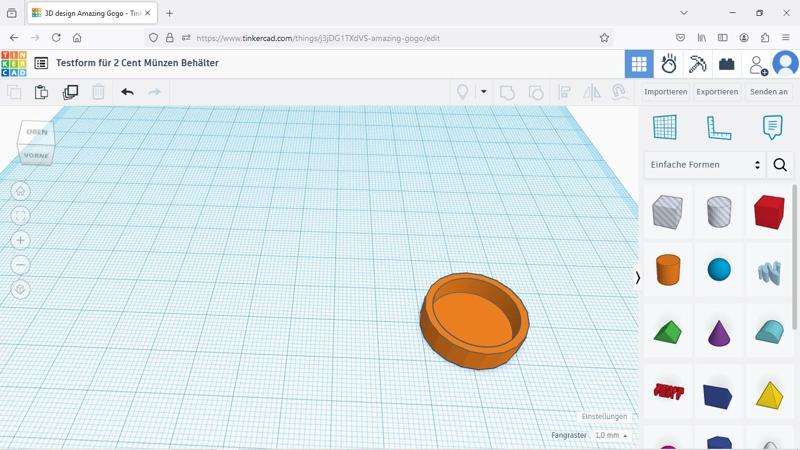Click the browser address bar URL
Viewport: 800px width, 450px height.
[x=318, y=38]
